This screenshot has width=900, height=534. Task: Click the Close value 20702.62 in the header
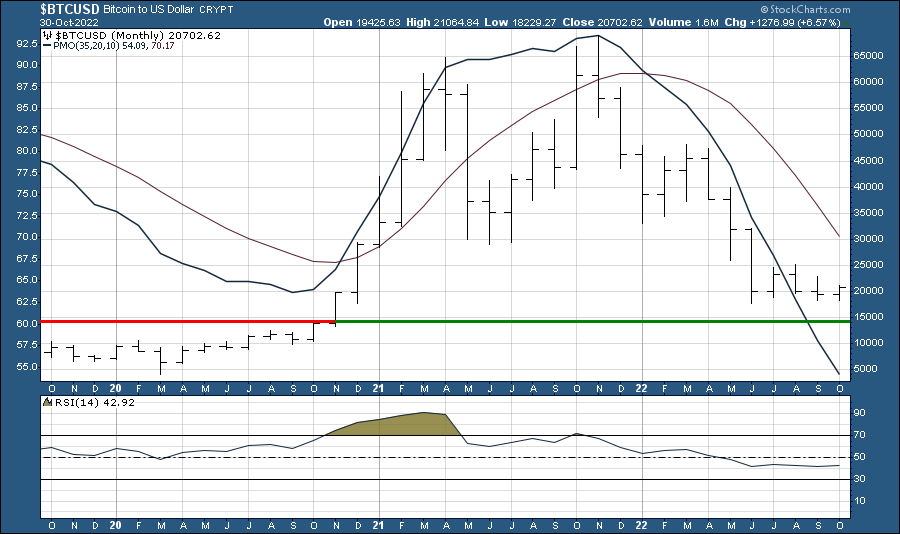(627, 21)
